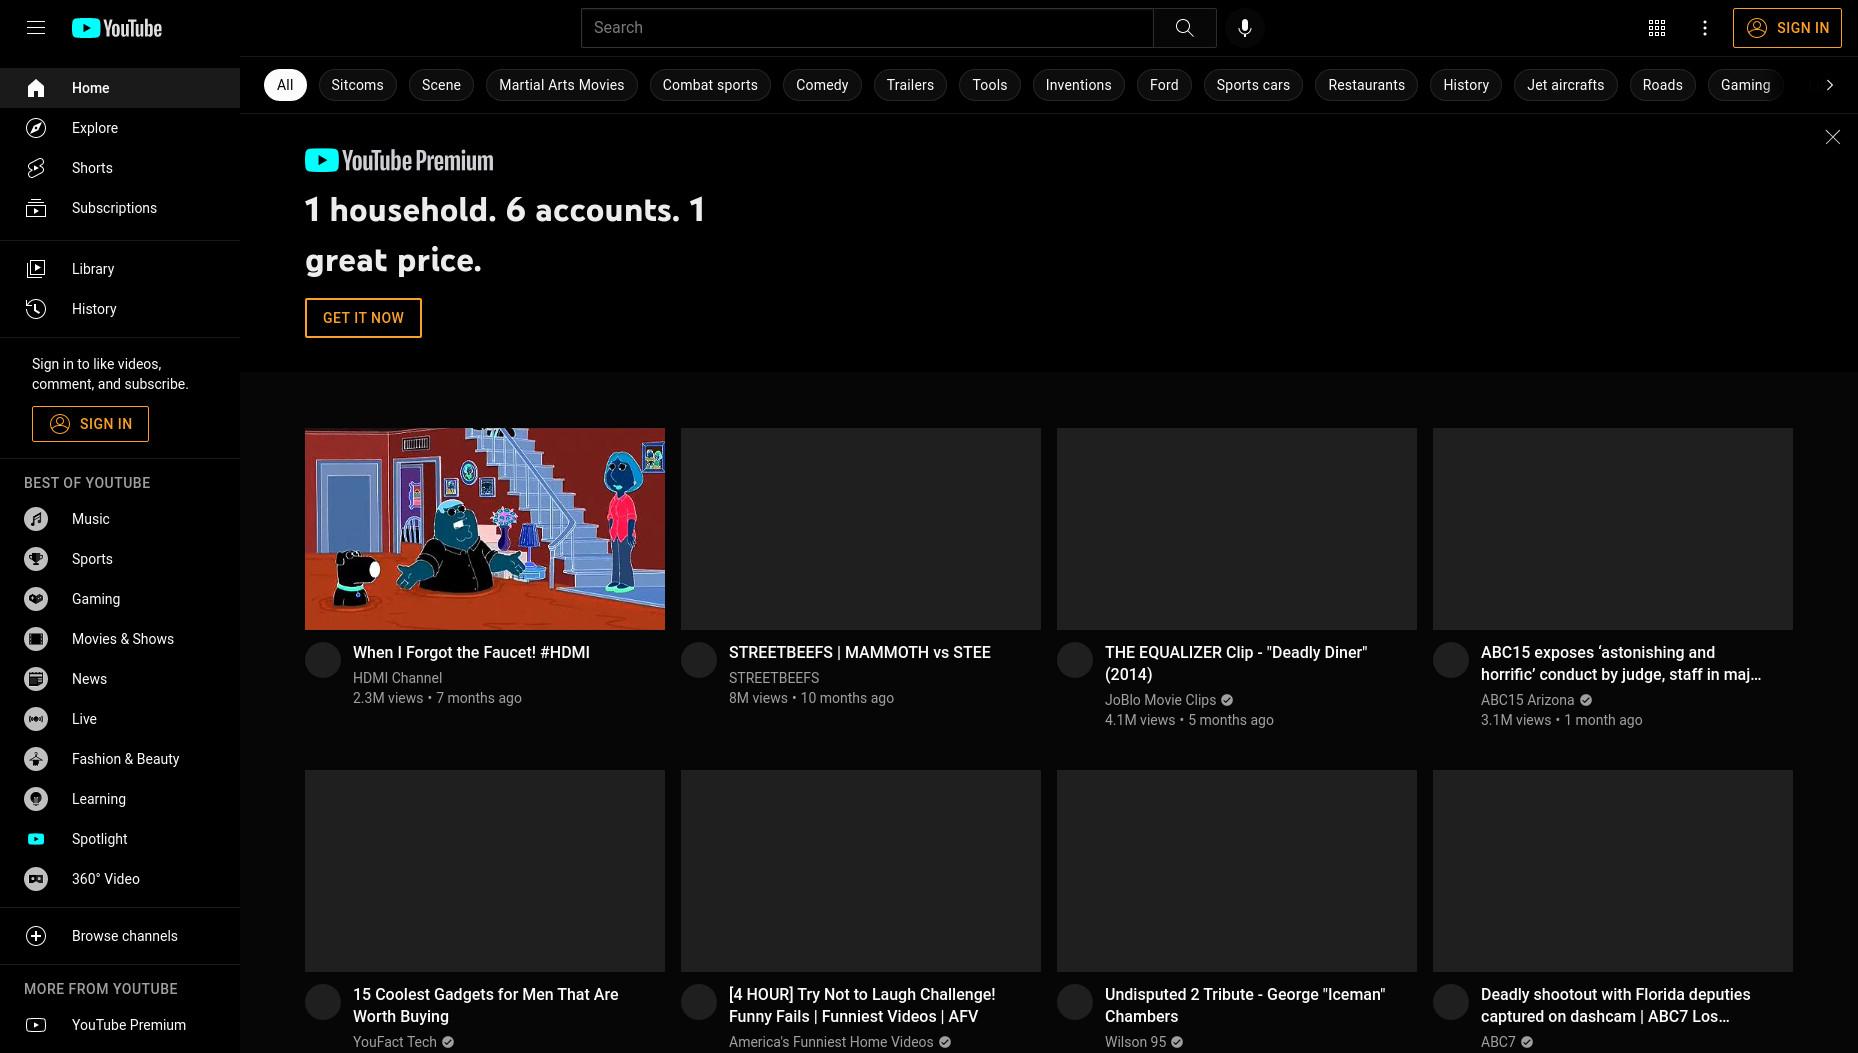Image resolution: width=1858 pixels, height=1053 pixels.
Task: Select the Ford chip
Action: click(1164, 85)
